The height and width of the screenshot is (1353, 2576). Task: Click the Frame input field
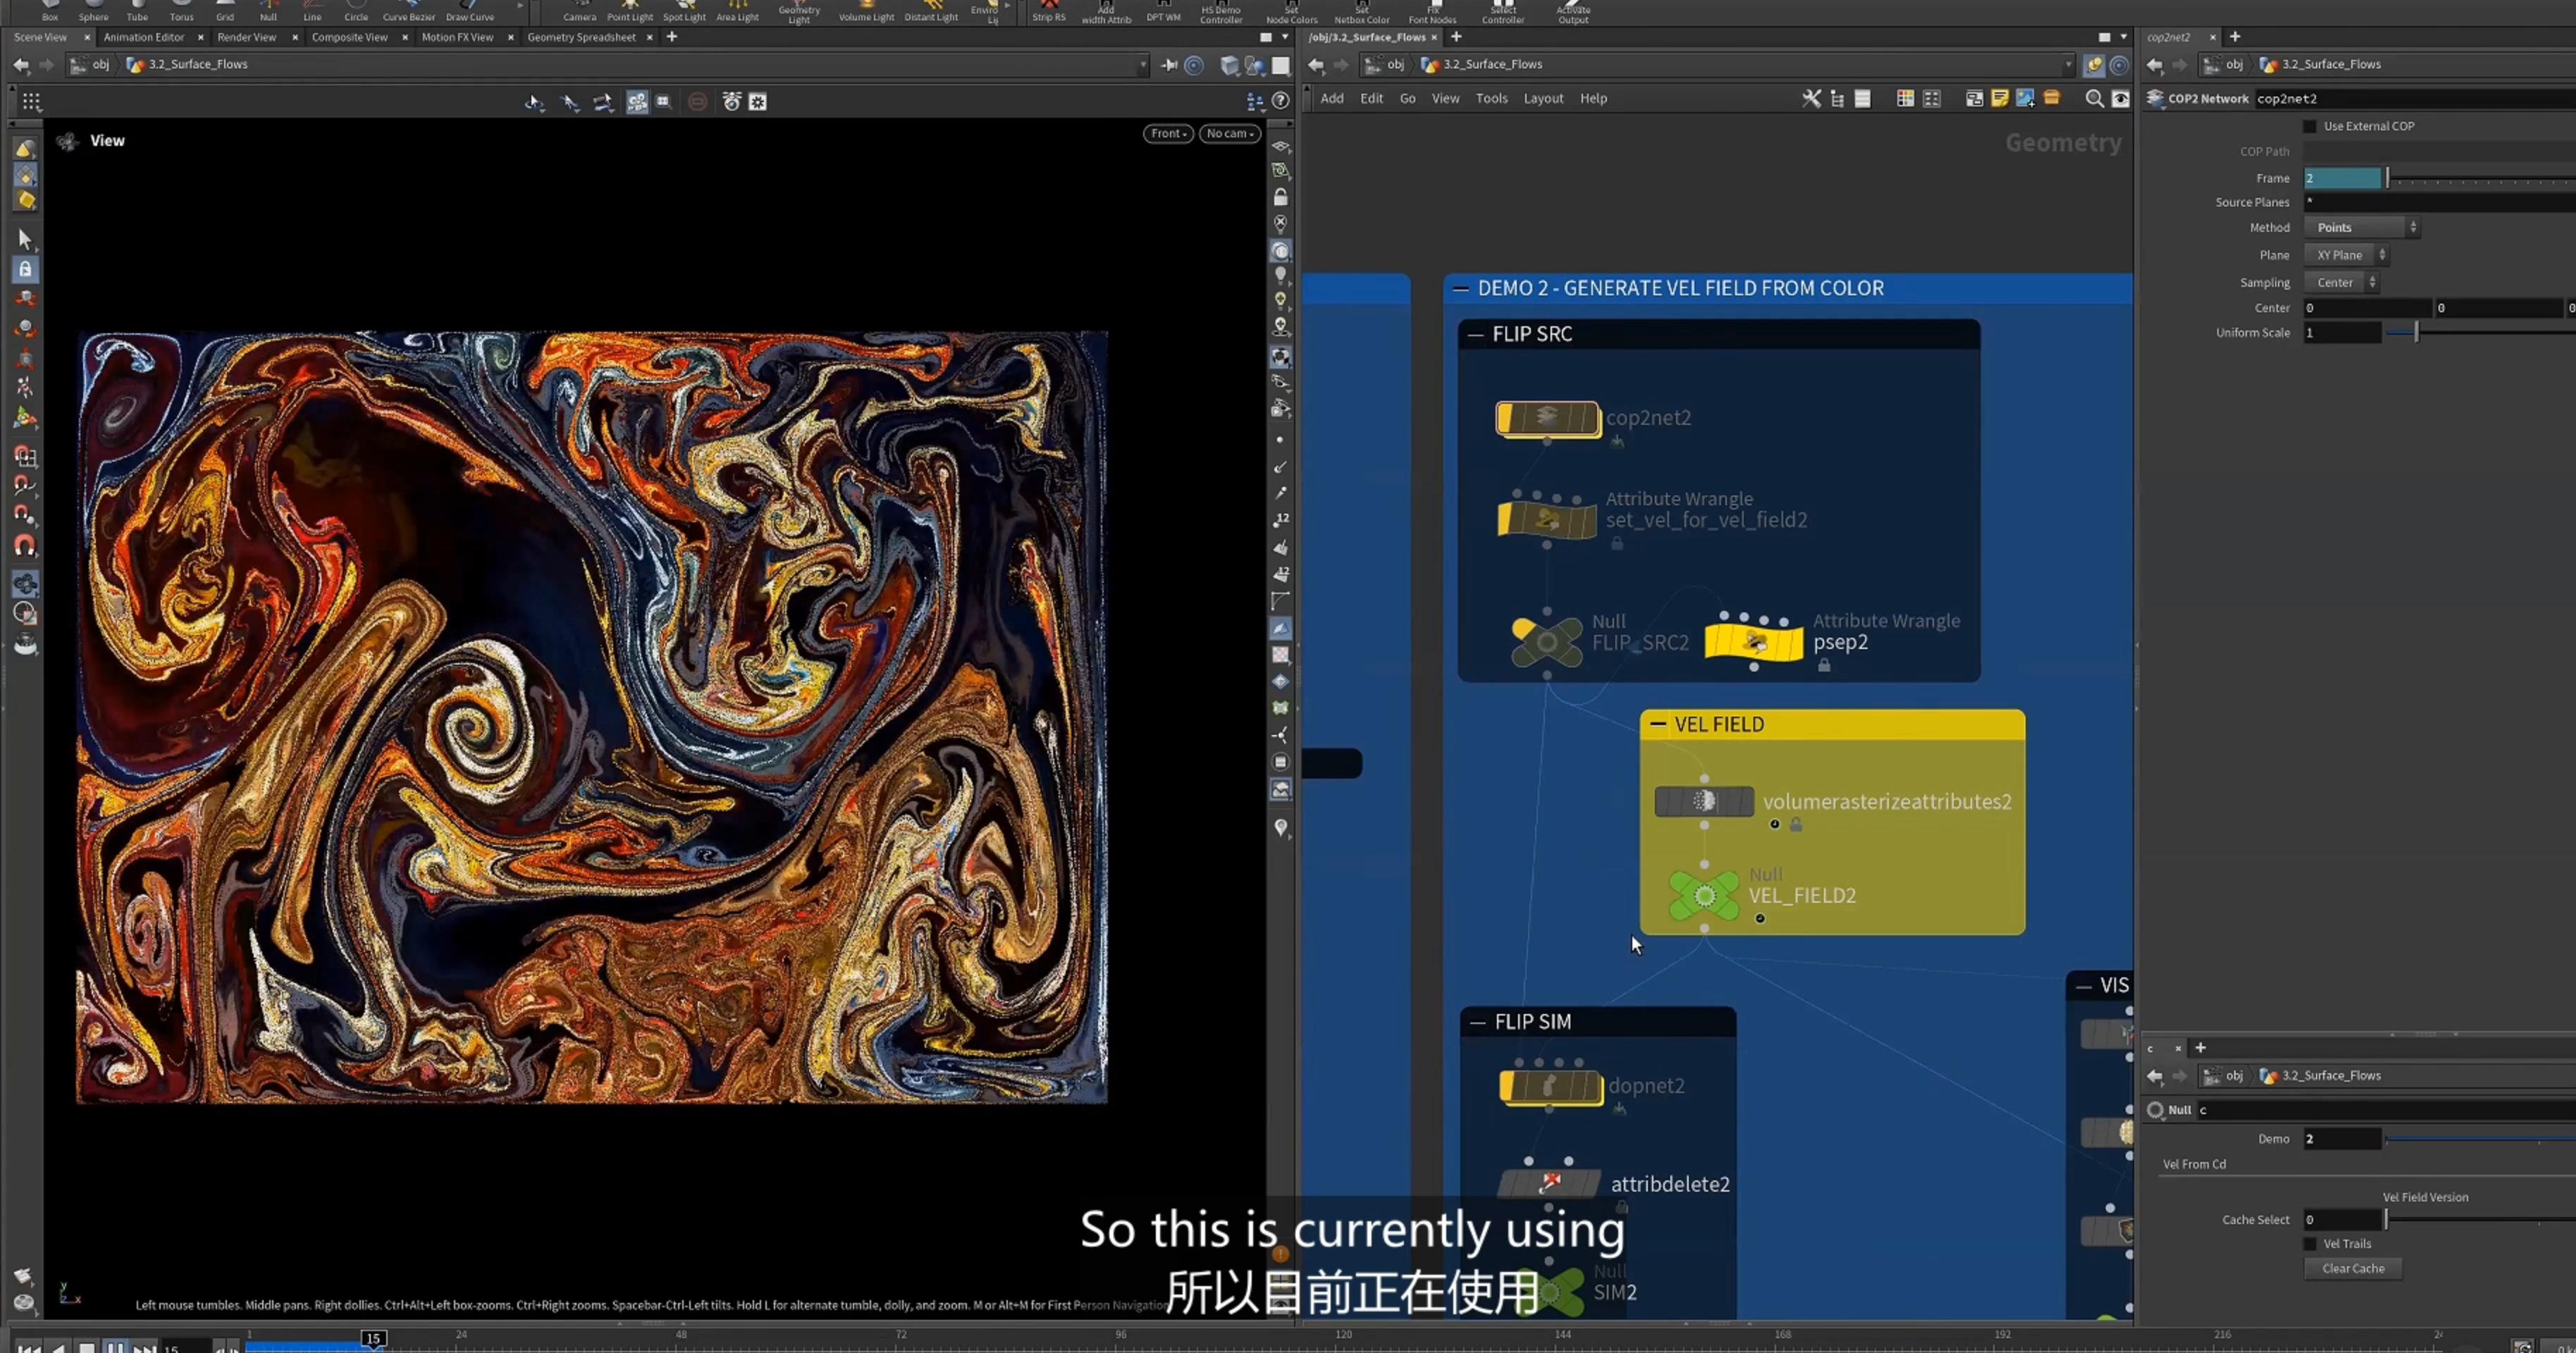(2342, 178)
